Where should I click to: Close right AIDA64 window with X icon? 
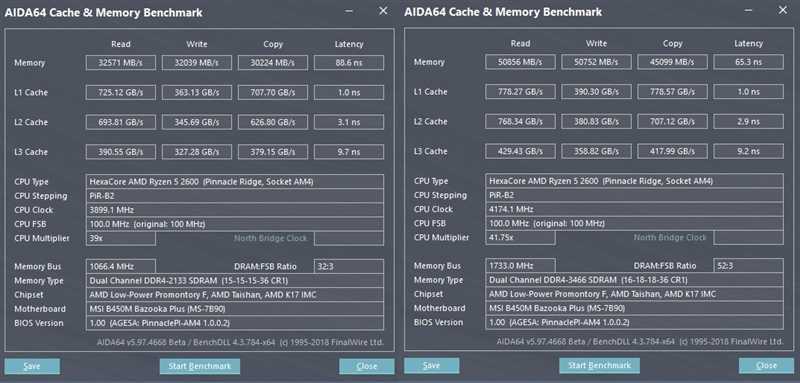click(x=783, y=10)
